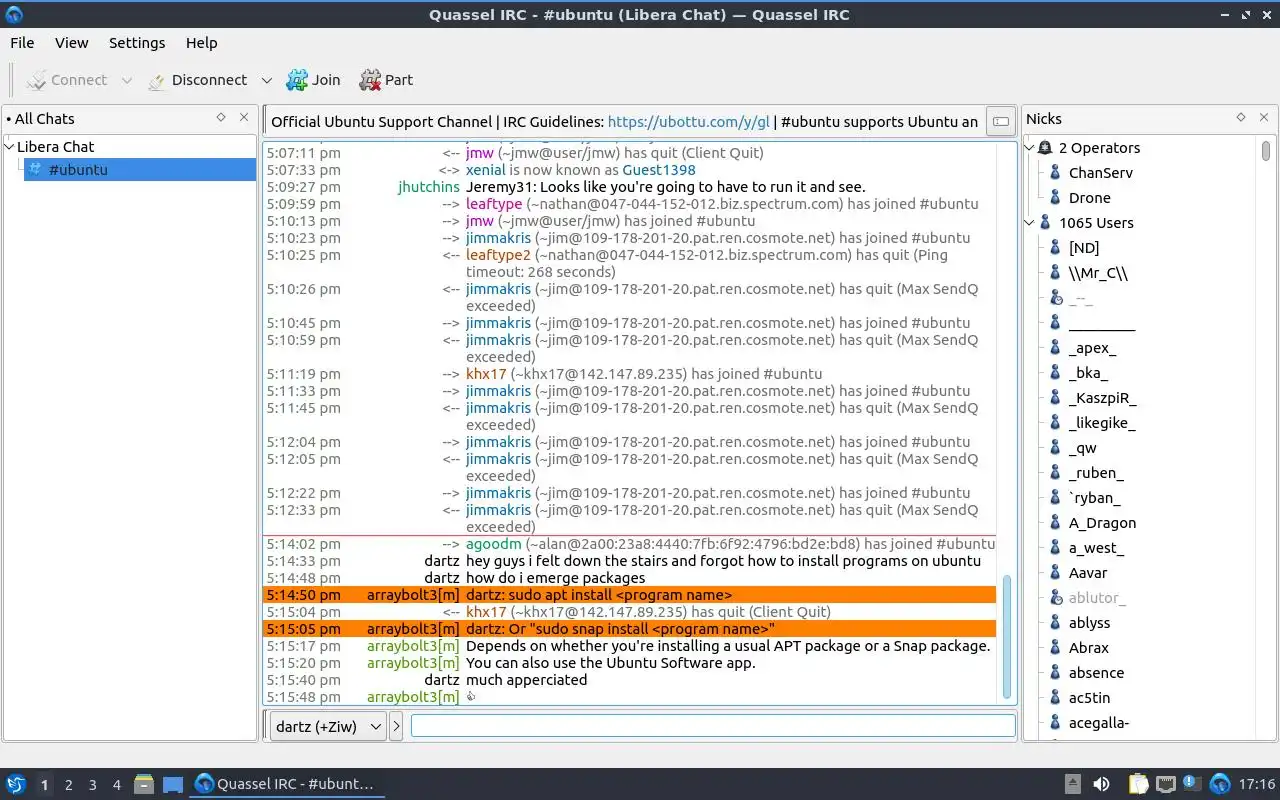The image size is (1280, 800).
Task: Click nick jhutchins in chat log
Action: pyautogui.click(x=429, y=187)
